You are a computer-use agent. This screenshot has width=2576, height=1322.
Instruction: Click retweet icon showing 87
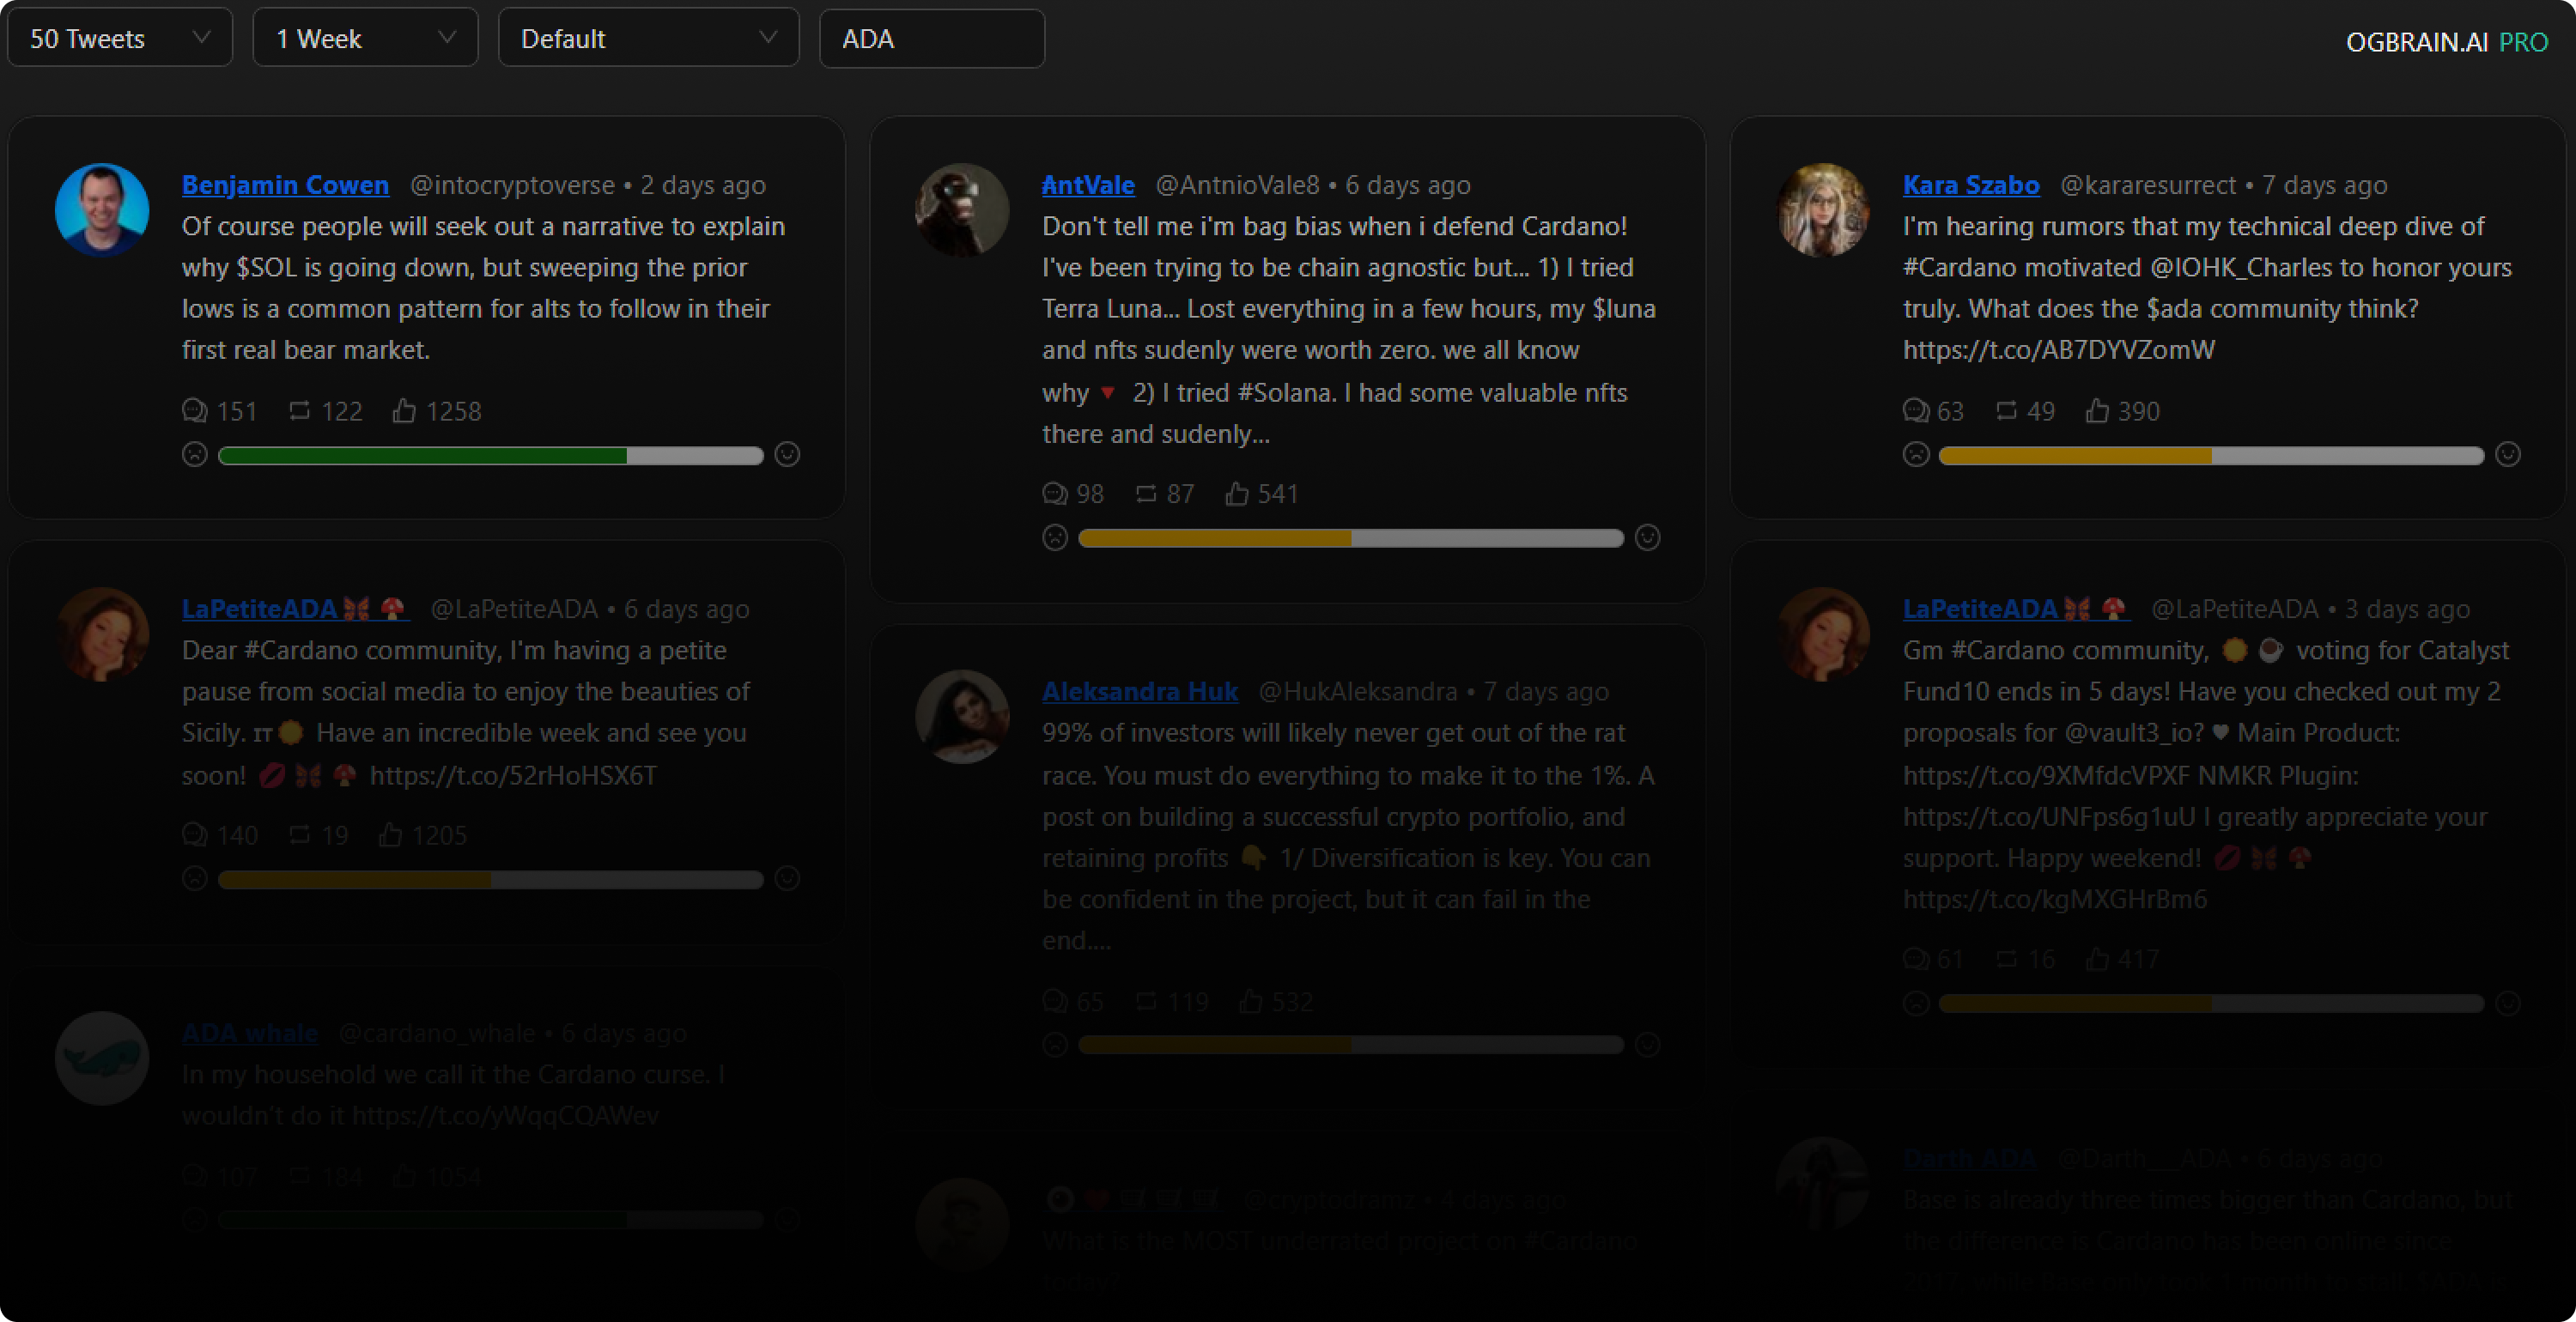click(x=1146, y=494)
